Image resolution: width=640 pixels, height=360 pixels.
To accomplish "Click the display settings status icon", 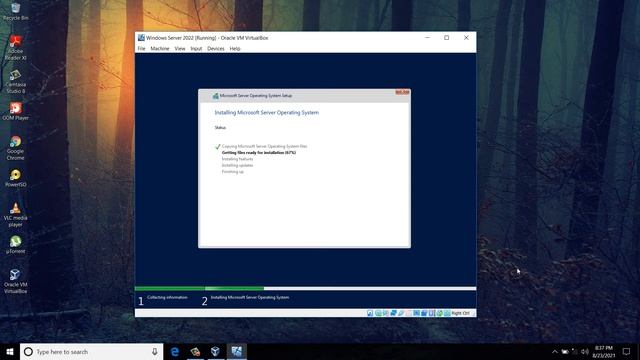I will point(416,313).
